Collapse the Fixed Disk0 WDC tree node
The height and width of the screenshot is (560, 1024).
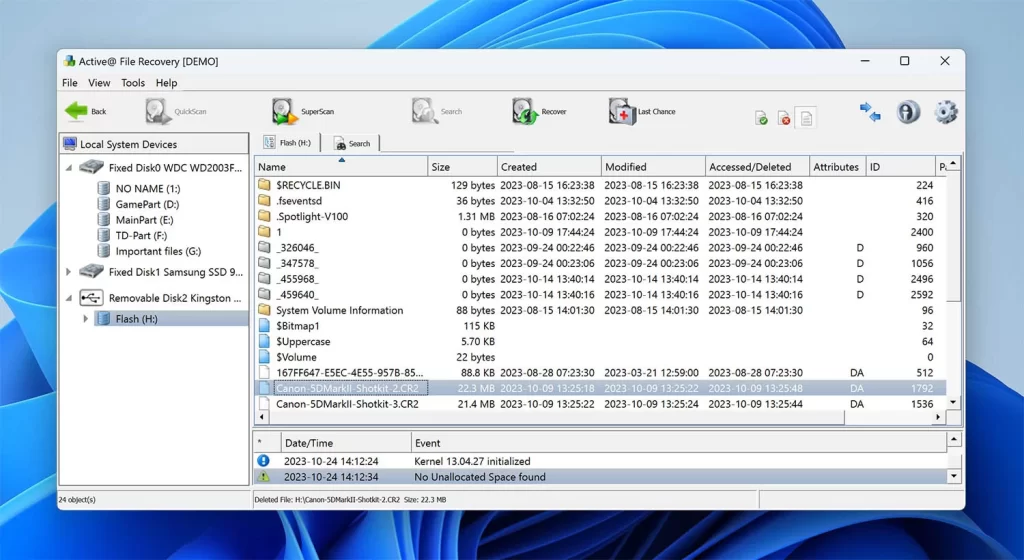(x=69, y=168)
